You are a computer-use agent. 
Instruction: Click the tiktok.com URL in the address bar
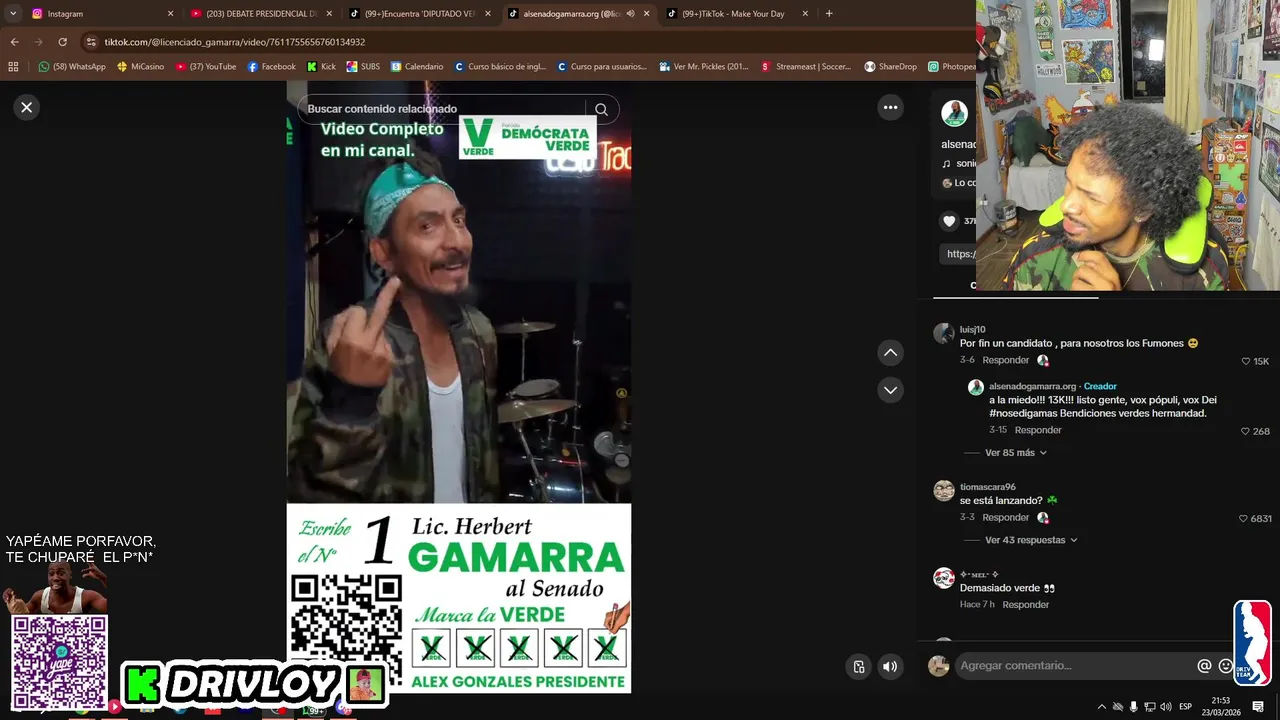[235, 42]
